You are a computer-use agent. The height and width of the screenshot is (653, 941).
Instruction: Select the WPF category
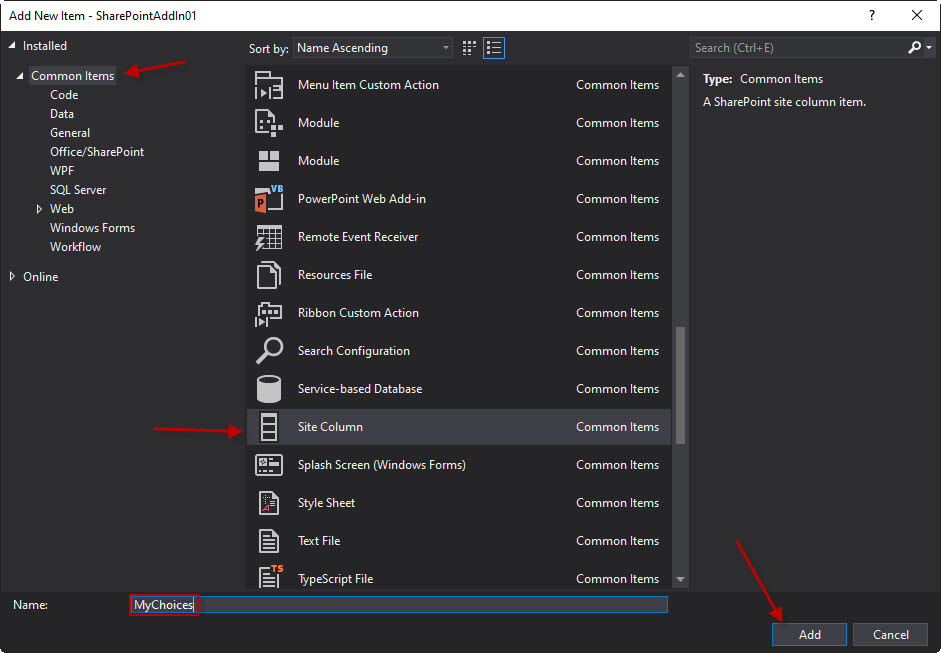pyautogui.click(x=62, y=171)
